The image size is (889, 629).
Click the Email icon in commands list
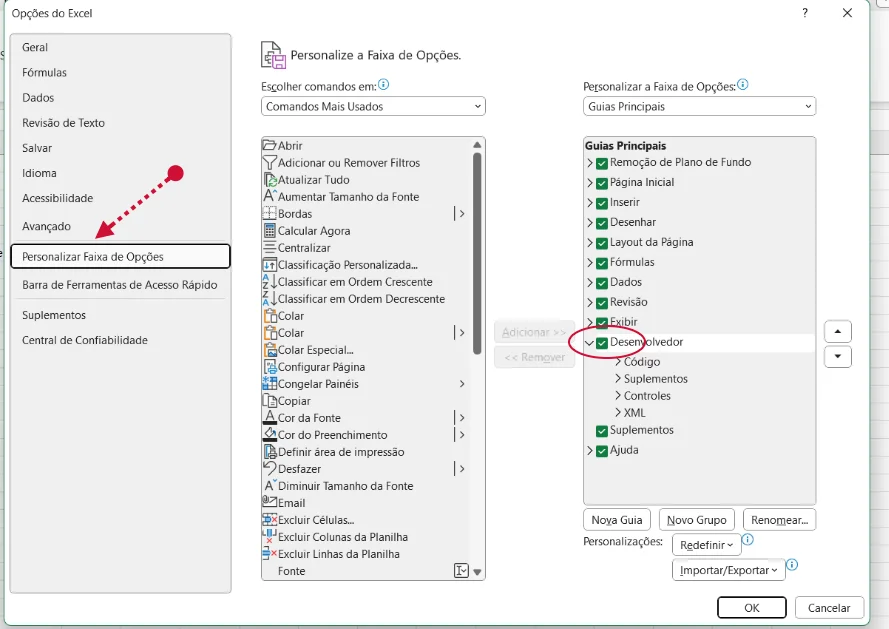click(269, 501)
